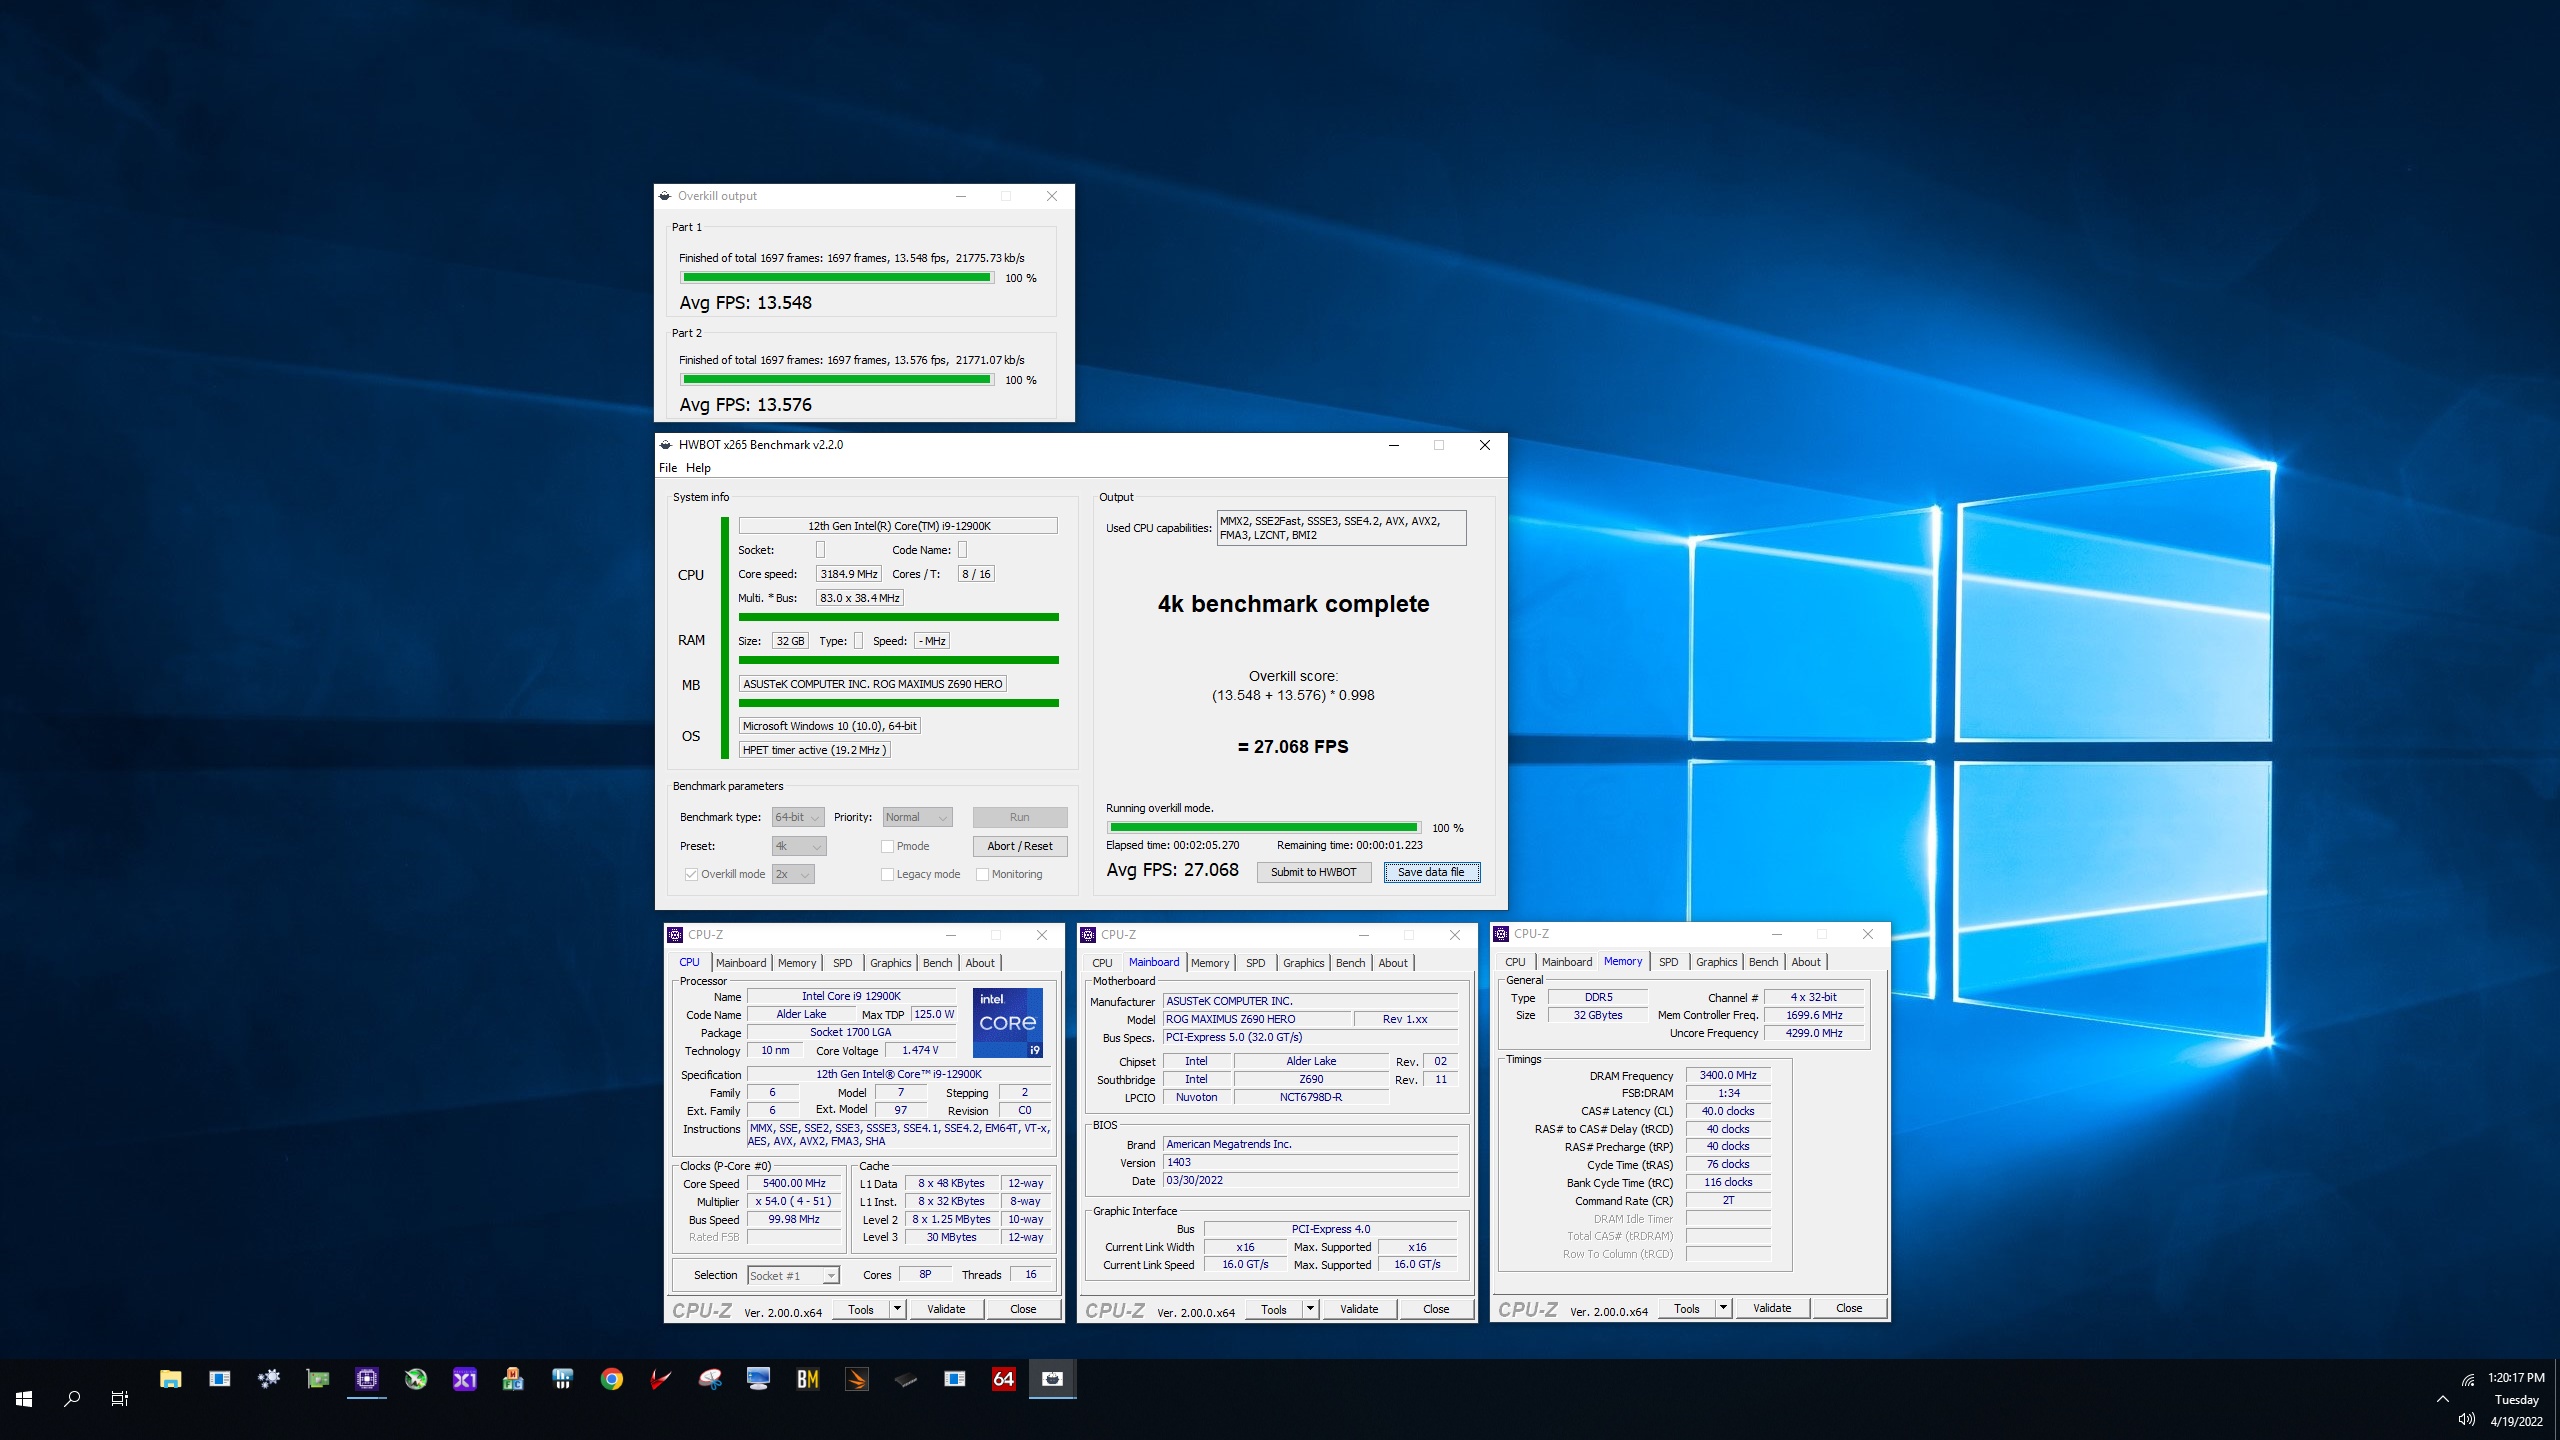Launch the purple X1 taskbar app
Viewport: 2560px width, 1440px height.
coord(465,1379)
